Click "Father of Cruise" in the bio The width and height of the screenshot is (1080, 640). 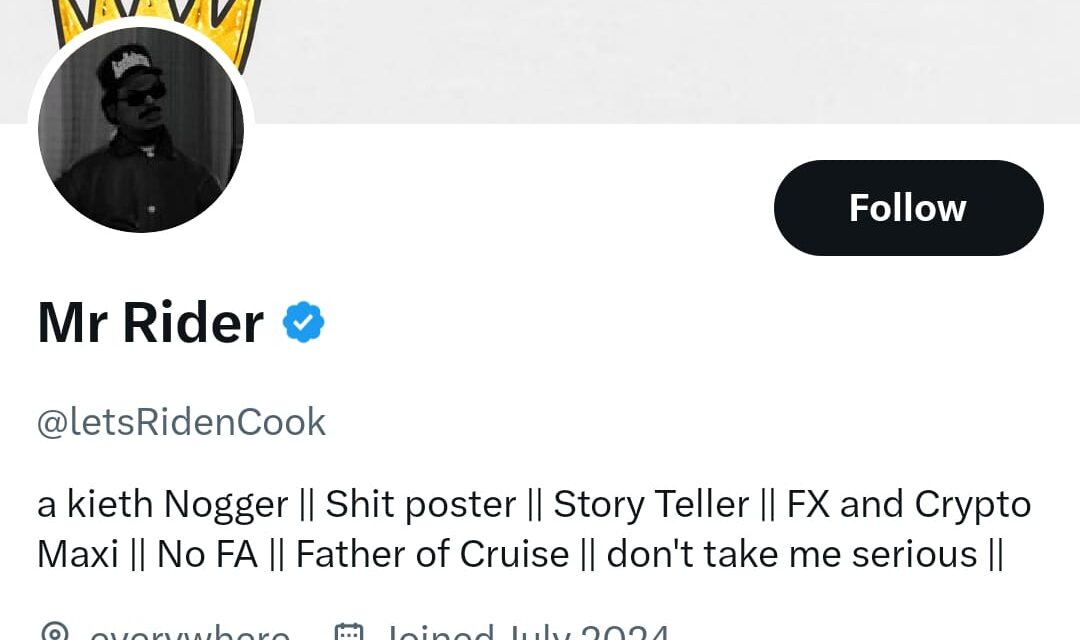[x=432, y=553]
